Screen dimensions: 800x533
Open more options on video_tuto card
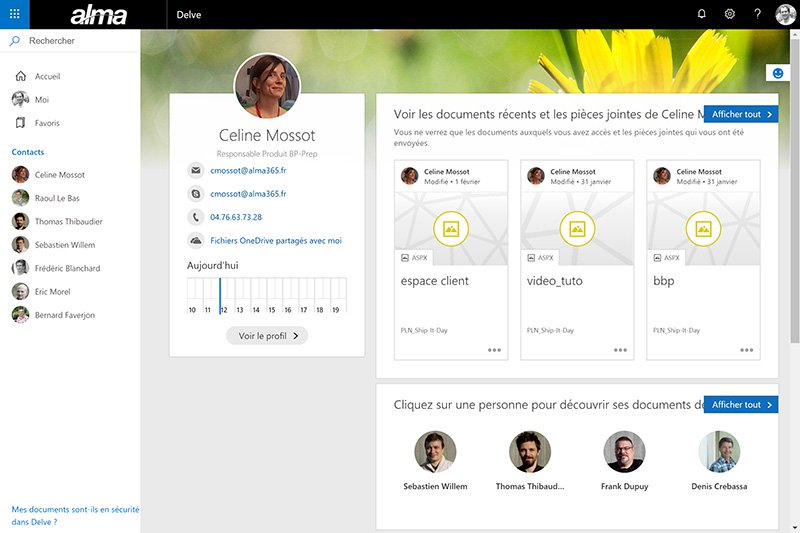(620, 350)
